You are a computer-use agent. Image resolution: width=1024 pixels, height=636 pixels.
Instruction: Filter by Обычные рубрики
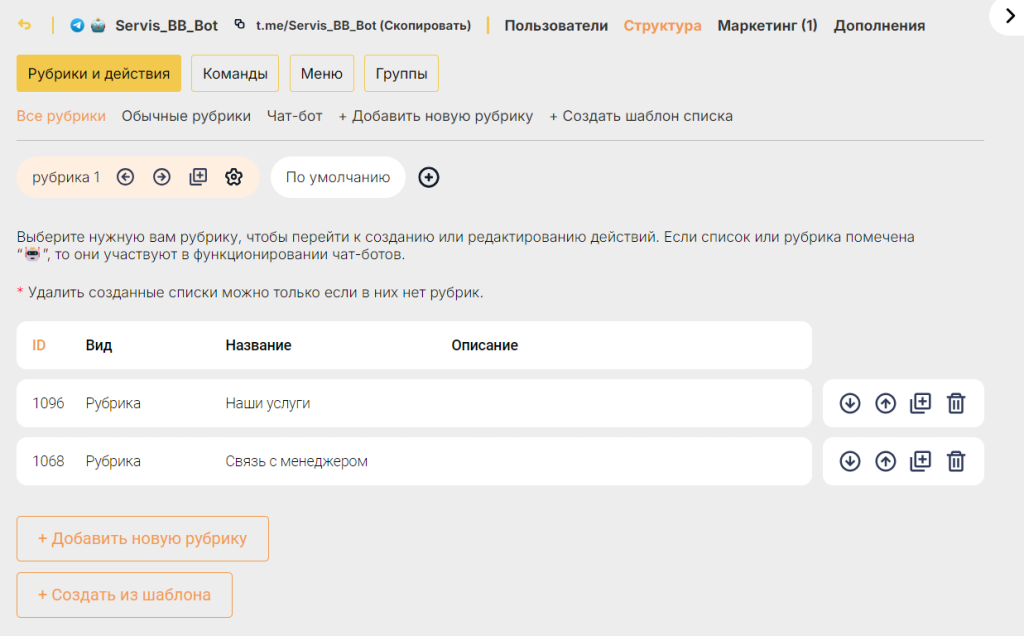click(186, 116)
